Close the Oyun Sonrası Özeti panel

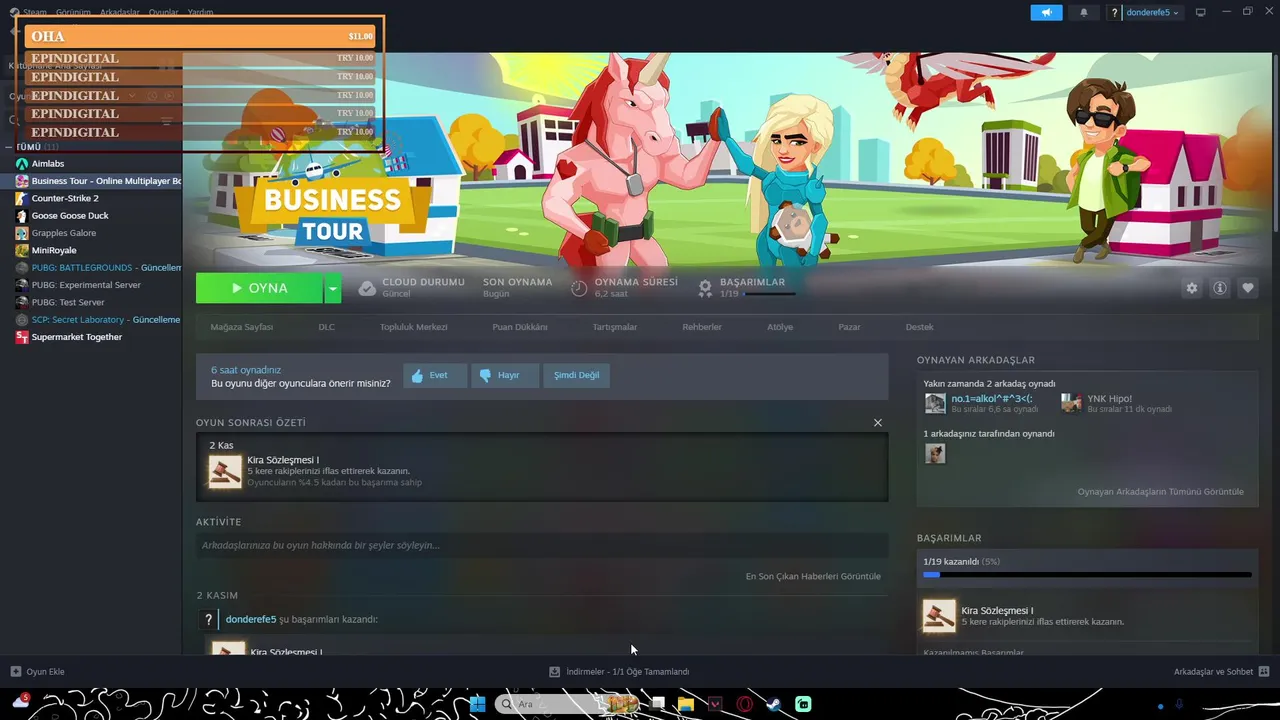click(x=878, y=423)
